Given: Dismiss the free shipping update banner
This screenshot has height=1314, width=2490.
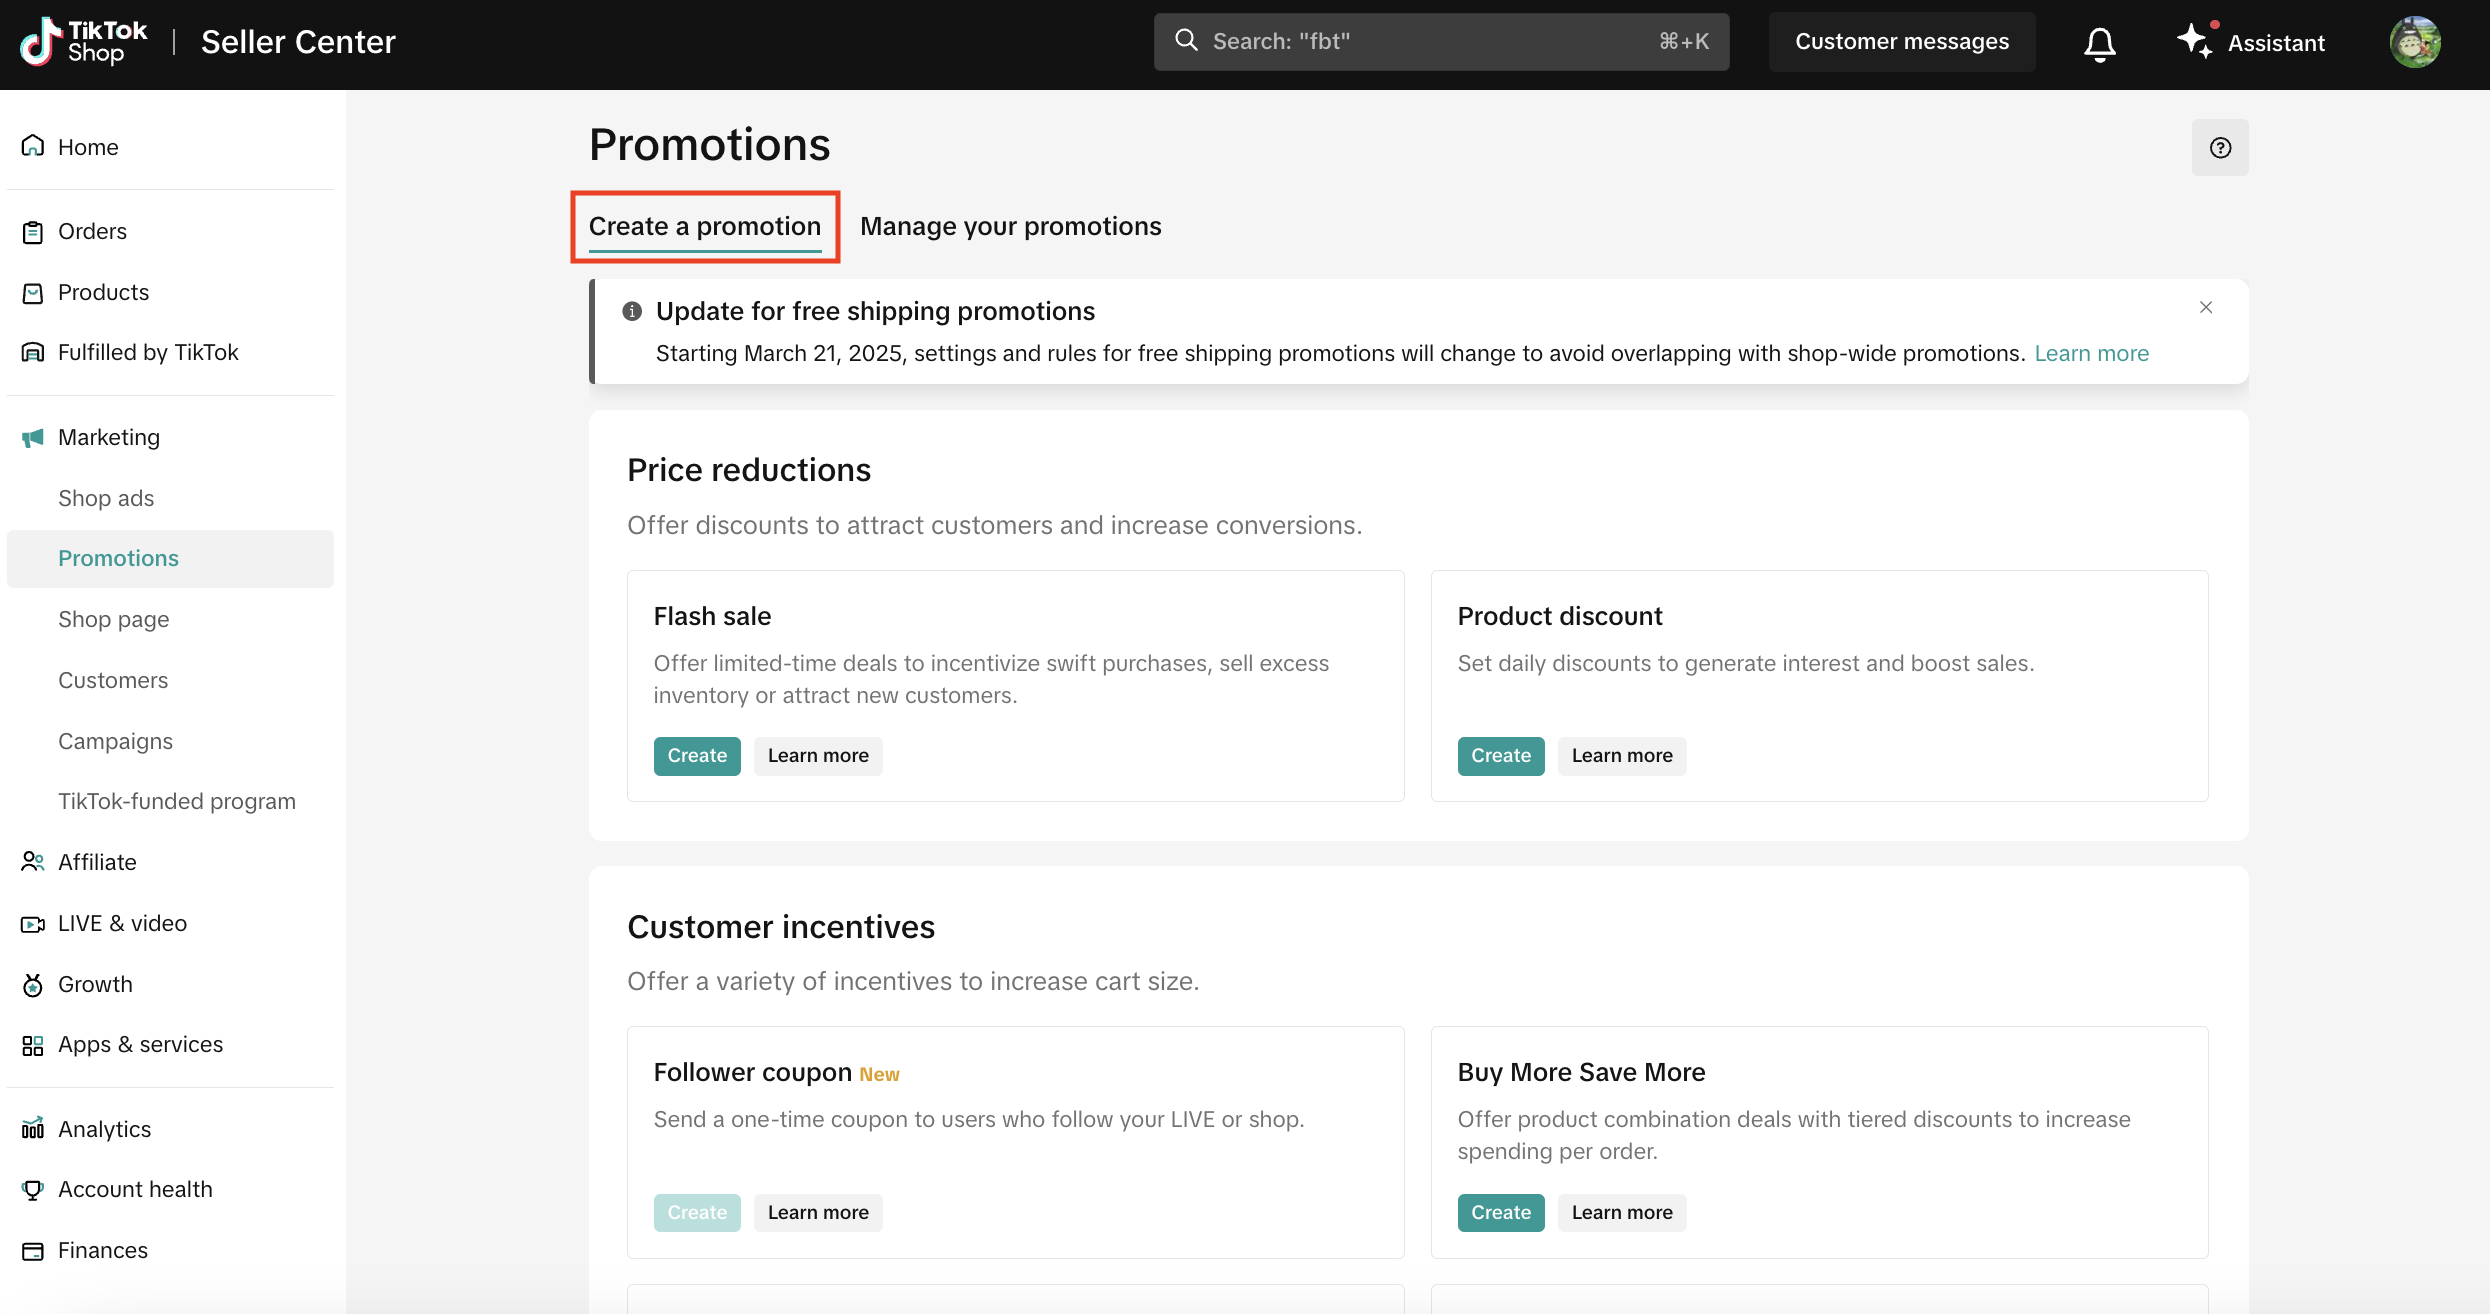Looking at the screenshot, I should (2206, 307).
